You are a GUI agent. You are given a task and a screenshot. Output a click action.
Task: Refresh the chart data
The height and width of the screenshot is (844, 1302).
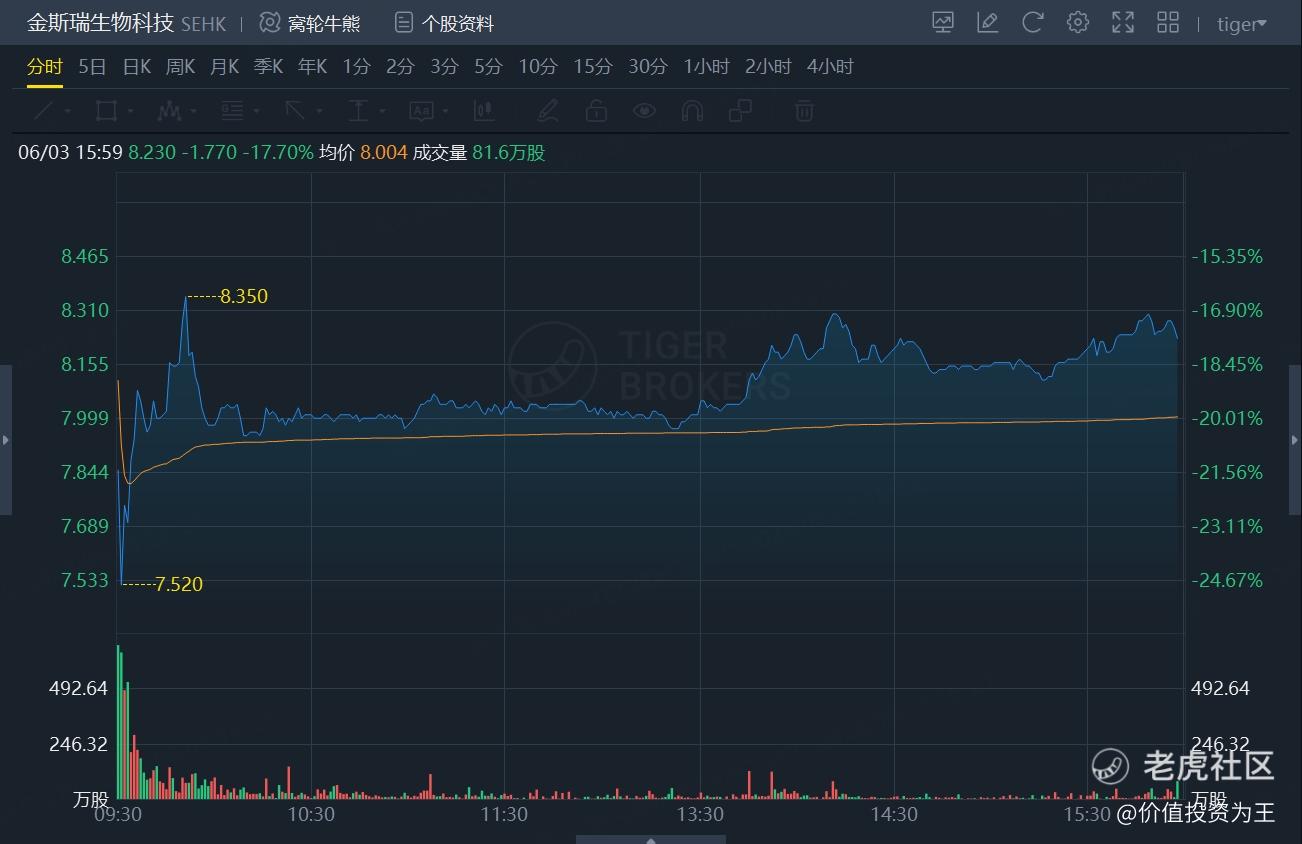(1033, 22)
